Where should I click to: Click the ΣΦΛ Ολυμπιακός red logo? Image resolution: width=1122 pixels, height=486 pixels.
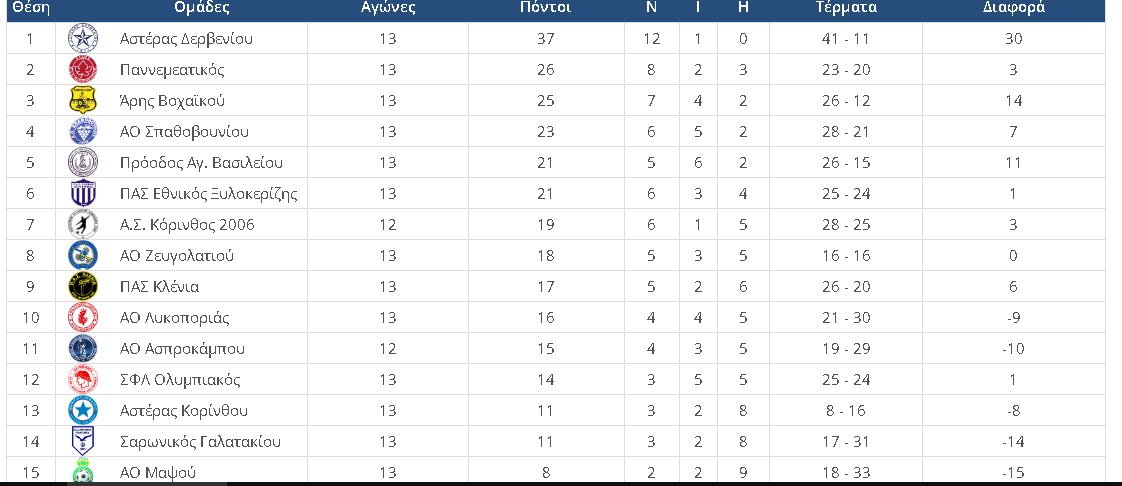pos(82,379)
